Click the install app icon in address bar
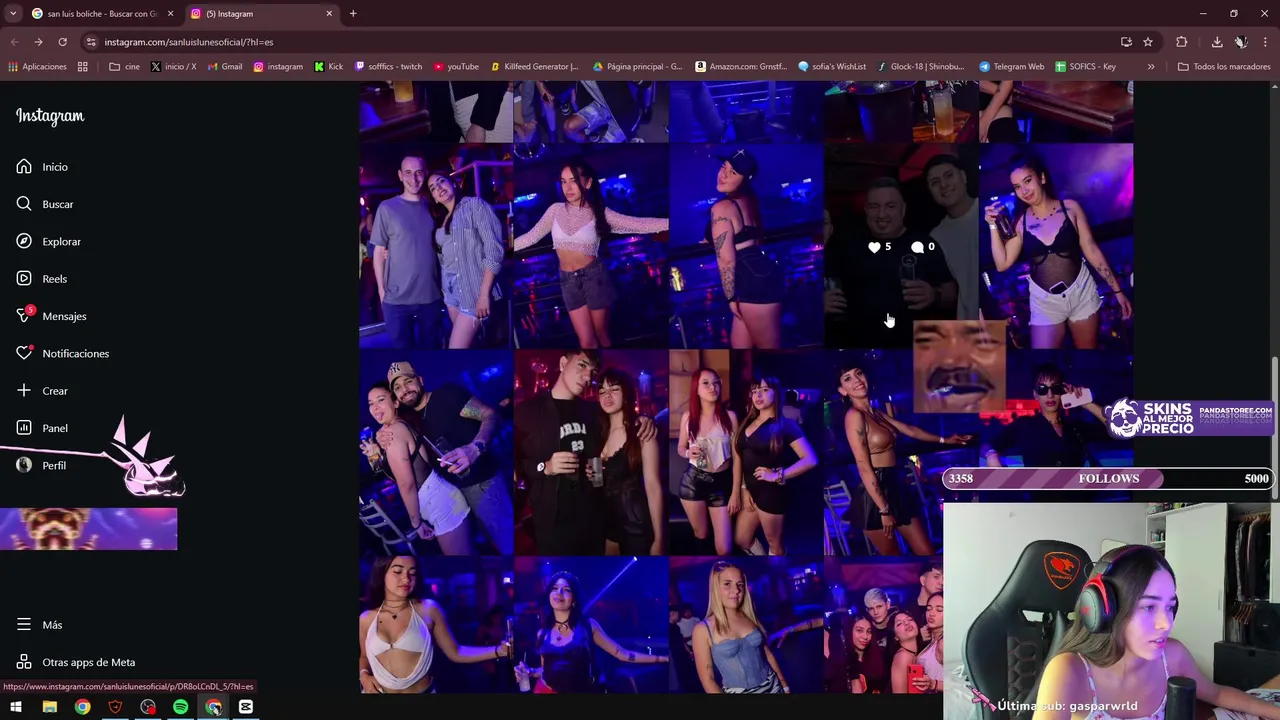Image resolution: width=1280 pixels, height=720 pixels. click(x=1126, y=42)
